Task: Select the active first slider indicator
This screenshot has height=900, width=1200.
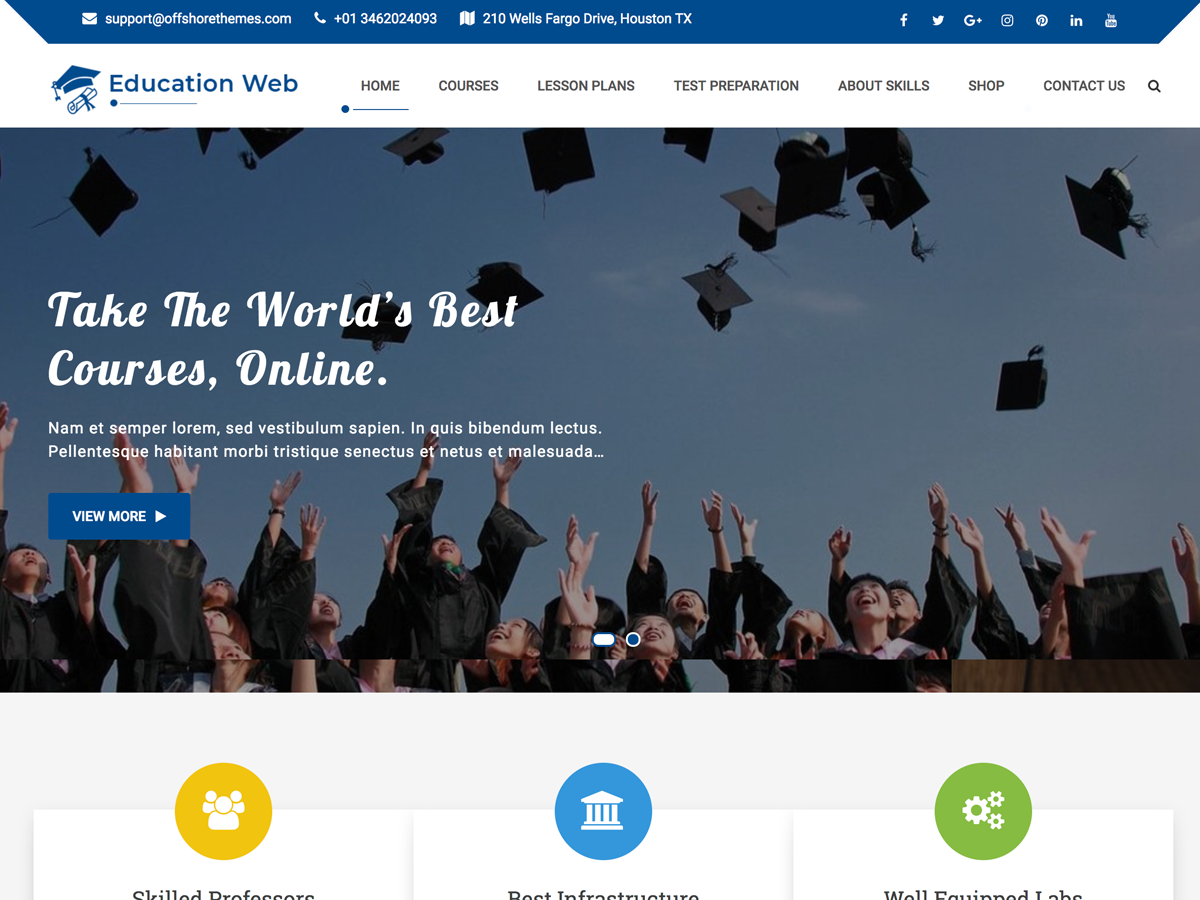Action: click(x=604, y=639)
